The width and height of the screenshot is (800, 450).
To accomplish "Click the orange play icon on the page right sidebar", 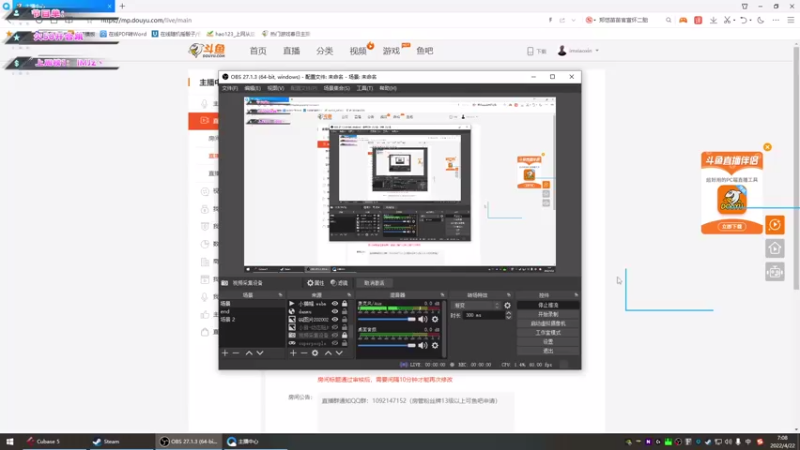I will tap(774, 225).
